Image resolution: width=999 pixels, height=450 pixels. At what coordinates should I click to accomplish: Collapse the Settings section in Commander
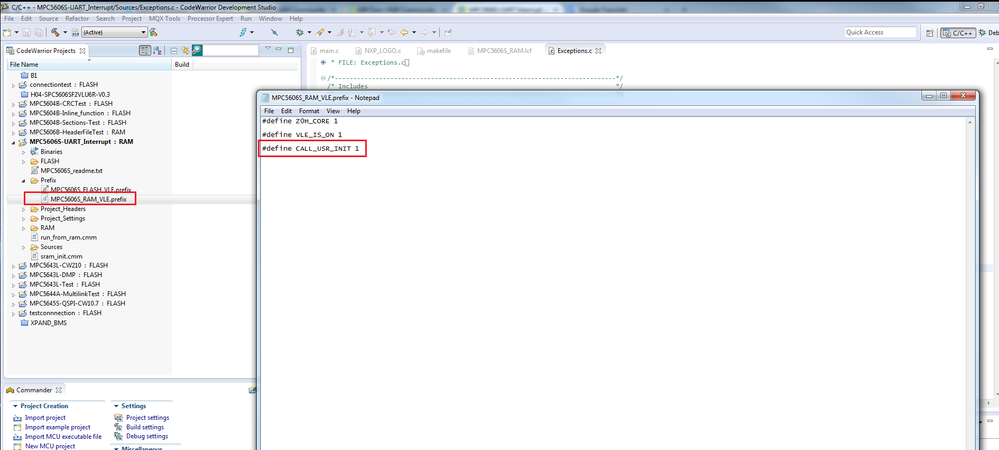[116, 406]
